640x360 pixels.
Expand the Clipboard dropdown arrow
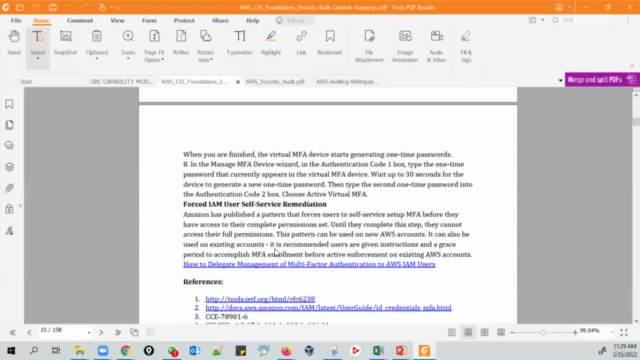[97, 59]
